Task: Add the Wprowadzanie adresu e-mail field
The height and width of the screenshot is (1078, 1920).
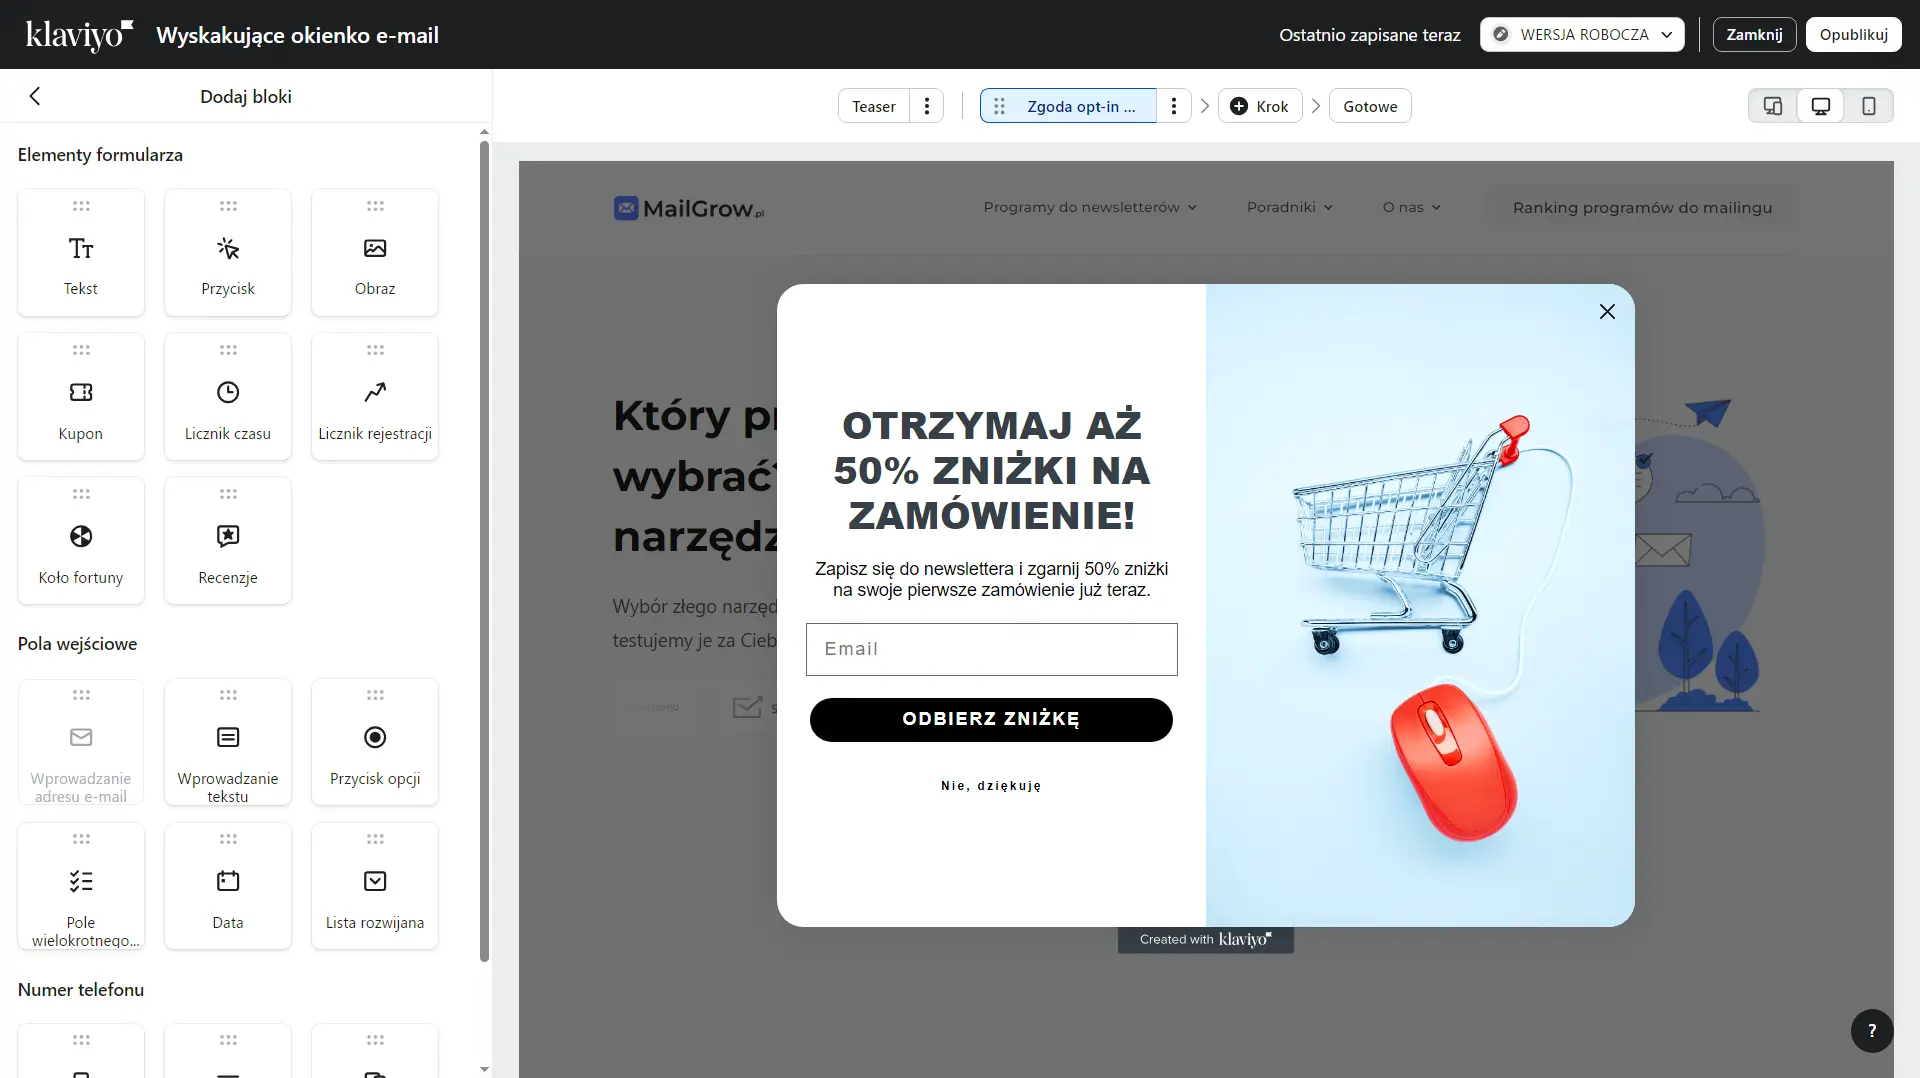Action: pos(81,742)
